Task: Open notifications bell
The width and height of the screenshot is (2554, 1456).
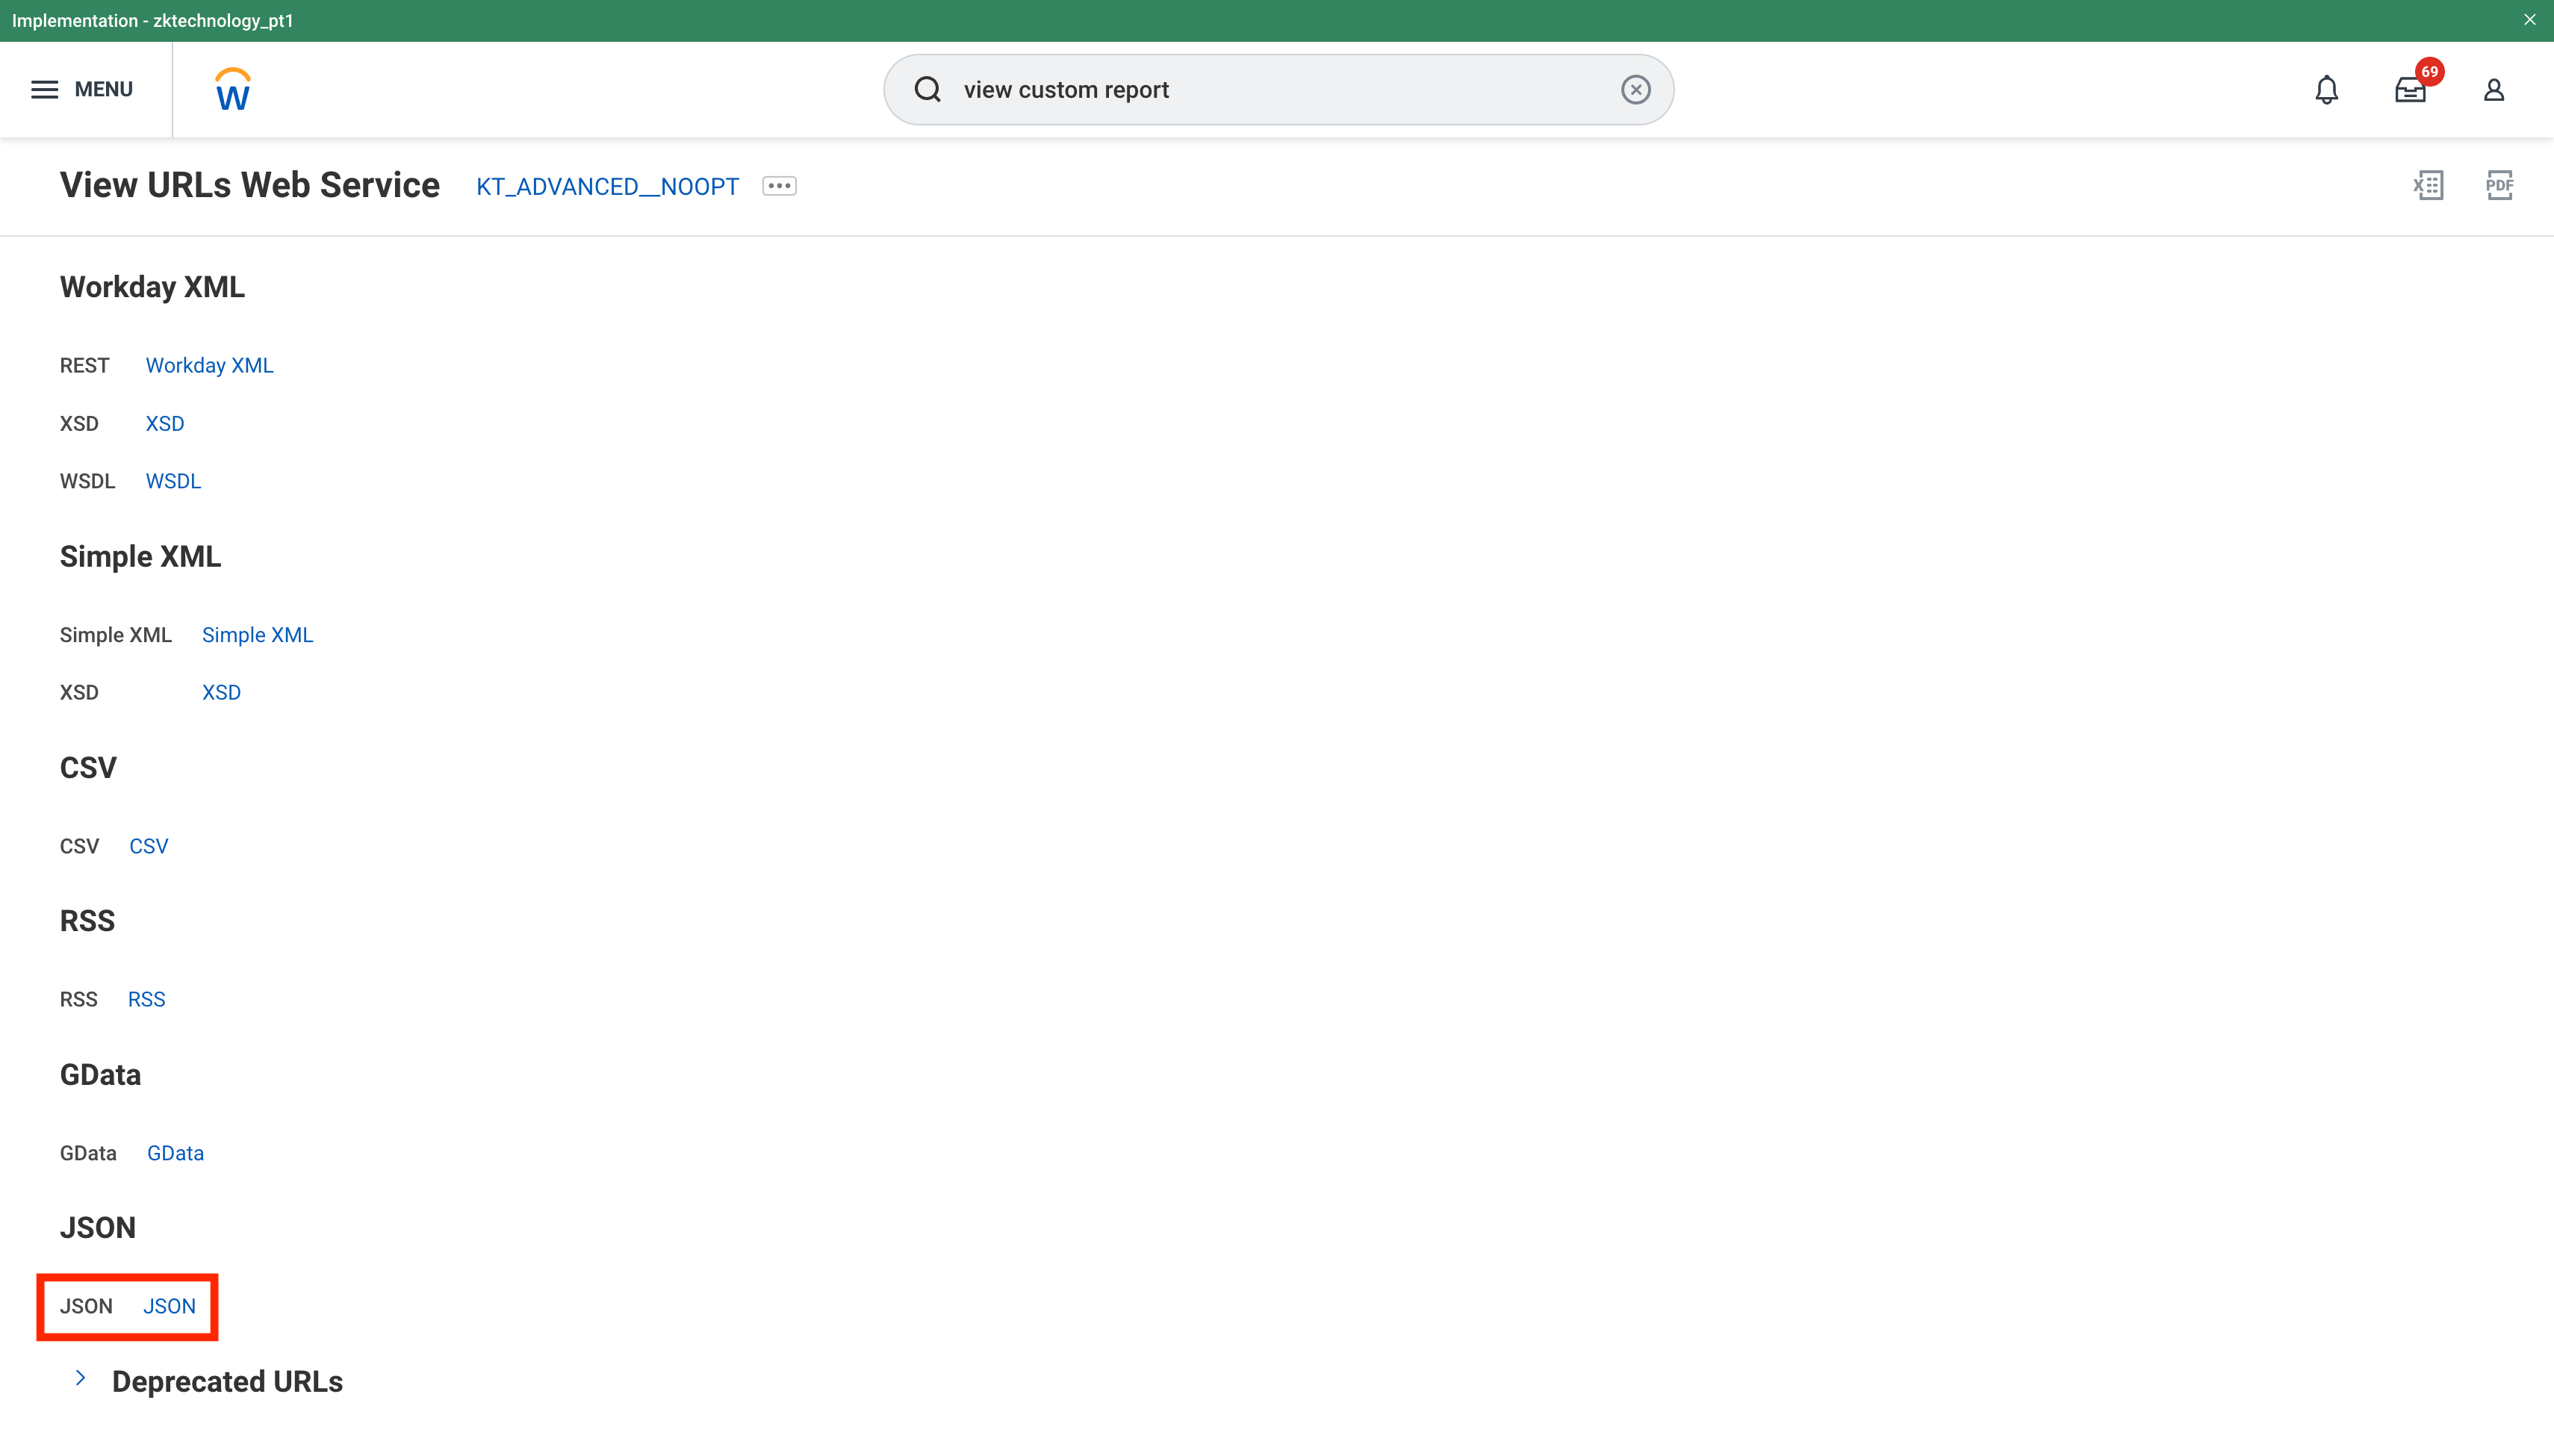Action: (2326, 90)
